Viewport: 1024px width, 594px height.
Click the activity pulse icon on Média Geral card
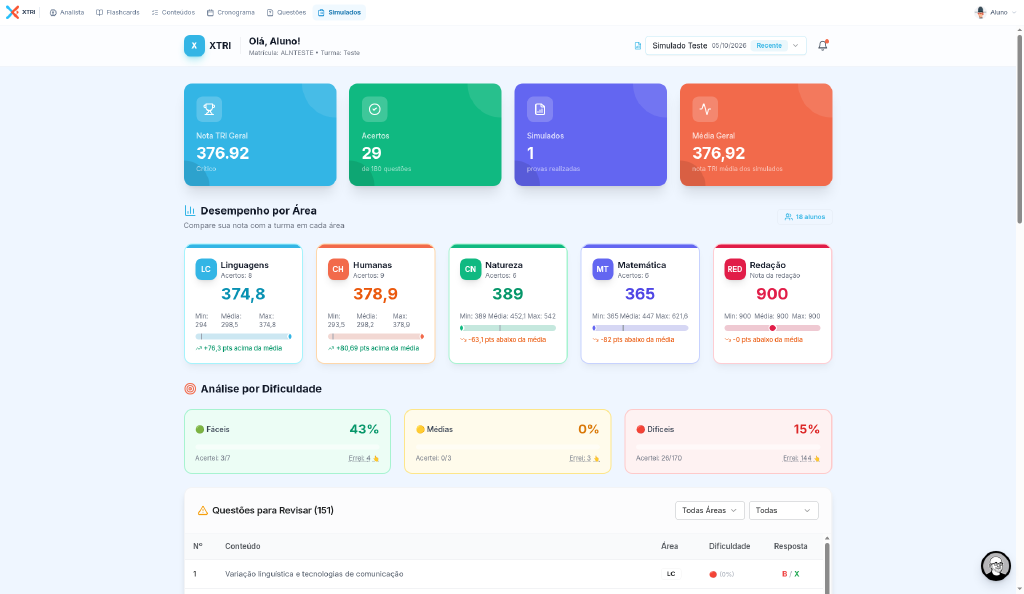click(x=705, y=109)
